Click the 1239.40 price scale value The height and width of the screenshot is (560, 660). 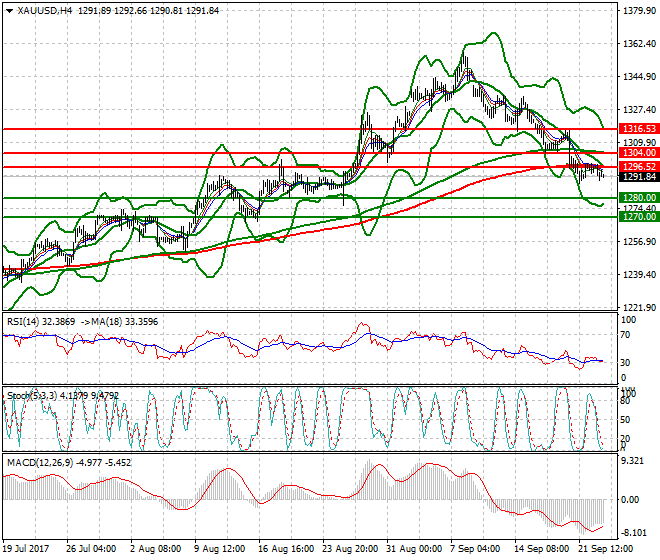(x=639, y=275)
